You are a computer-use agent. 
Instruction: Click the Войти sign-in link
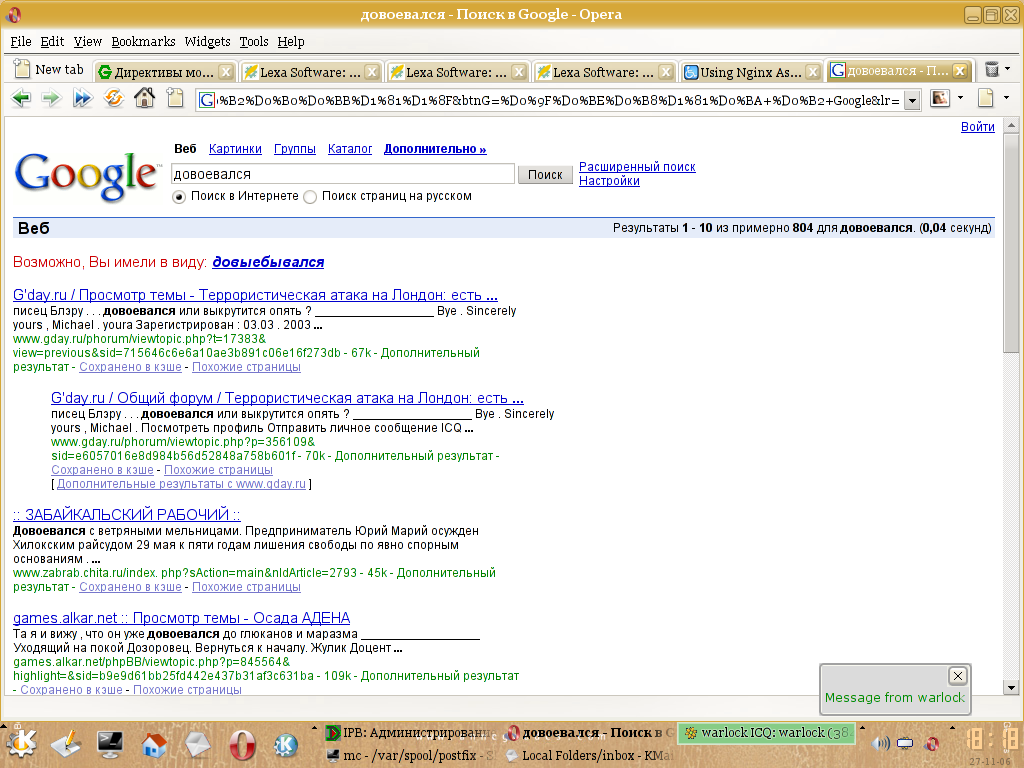(978, 127)
